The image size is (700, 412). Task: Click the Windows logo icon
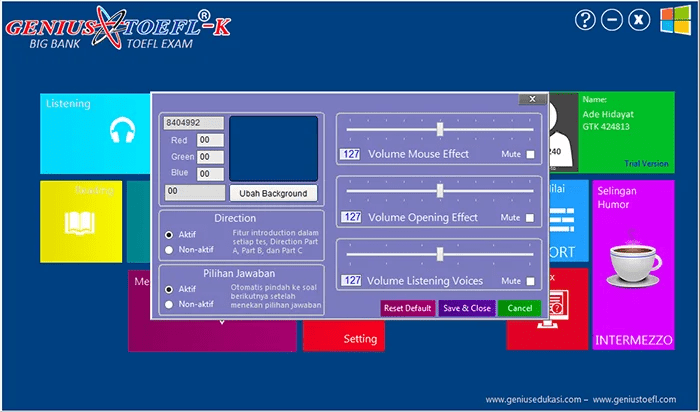point(675,20)
